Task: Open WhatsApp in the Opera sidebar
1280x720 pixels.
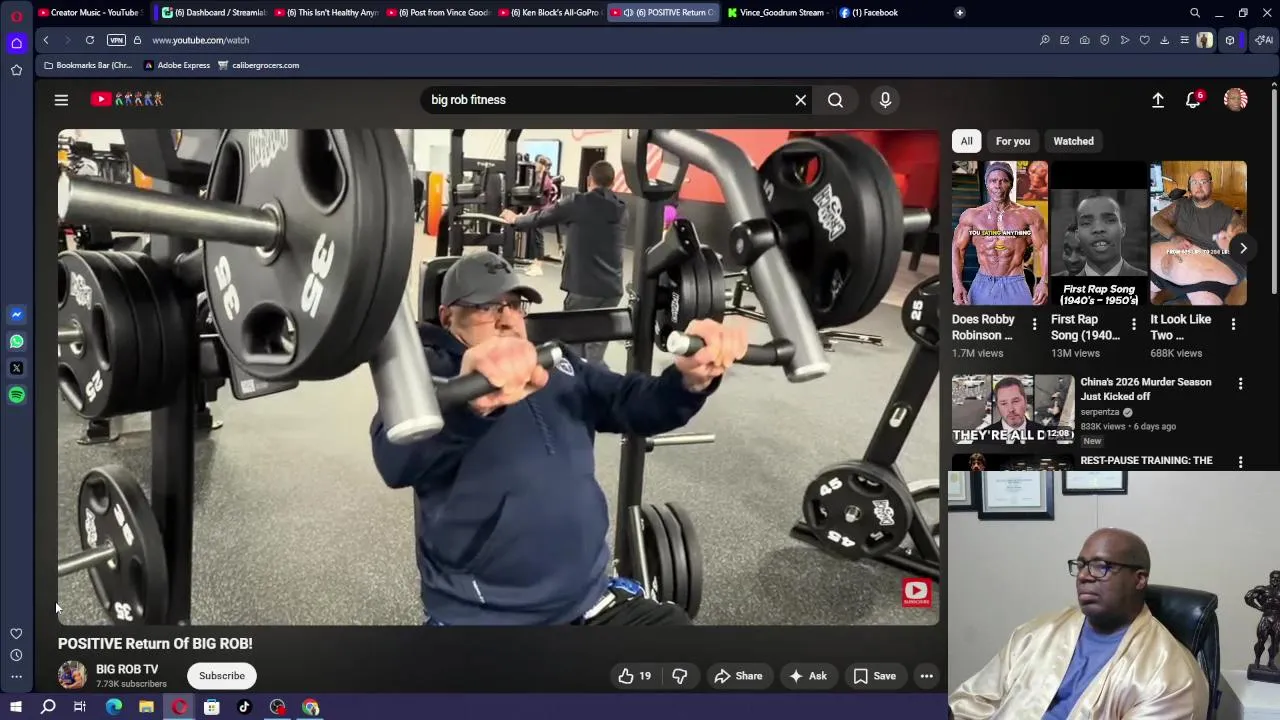Action: pyautogui.click(x=16, y=341)
